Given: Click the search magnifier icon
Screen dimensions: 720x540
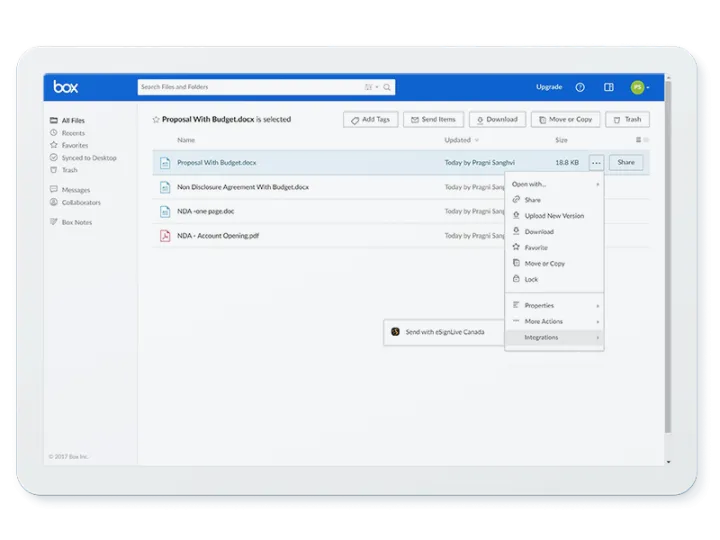Looking at the screenshot, I should [387, 87].
